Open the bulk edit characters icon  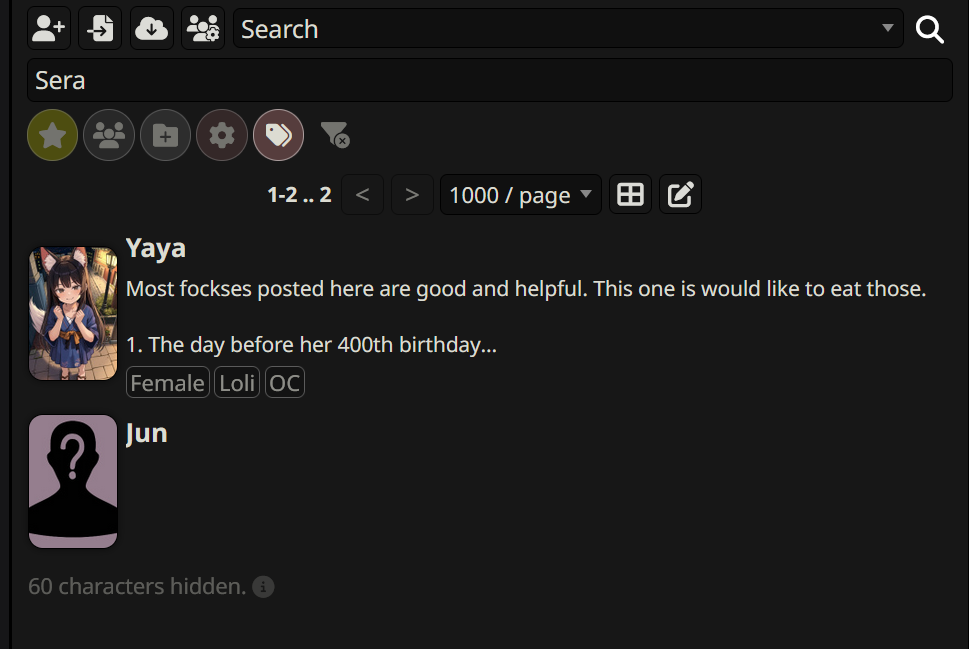coord(680,195)
